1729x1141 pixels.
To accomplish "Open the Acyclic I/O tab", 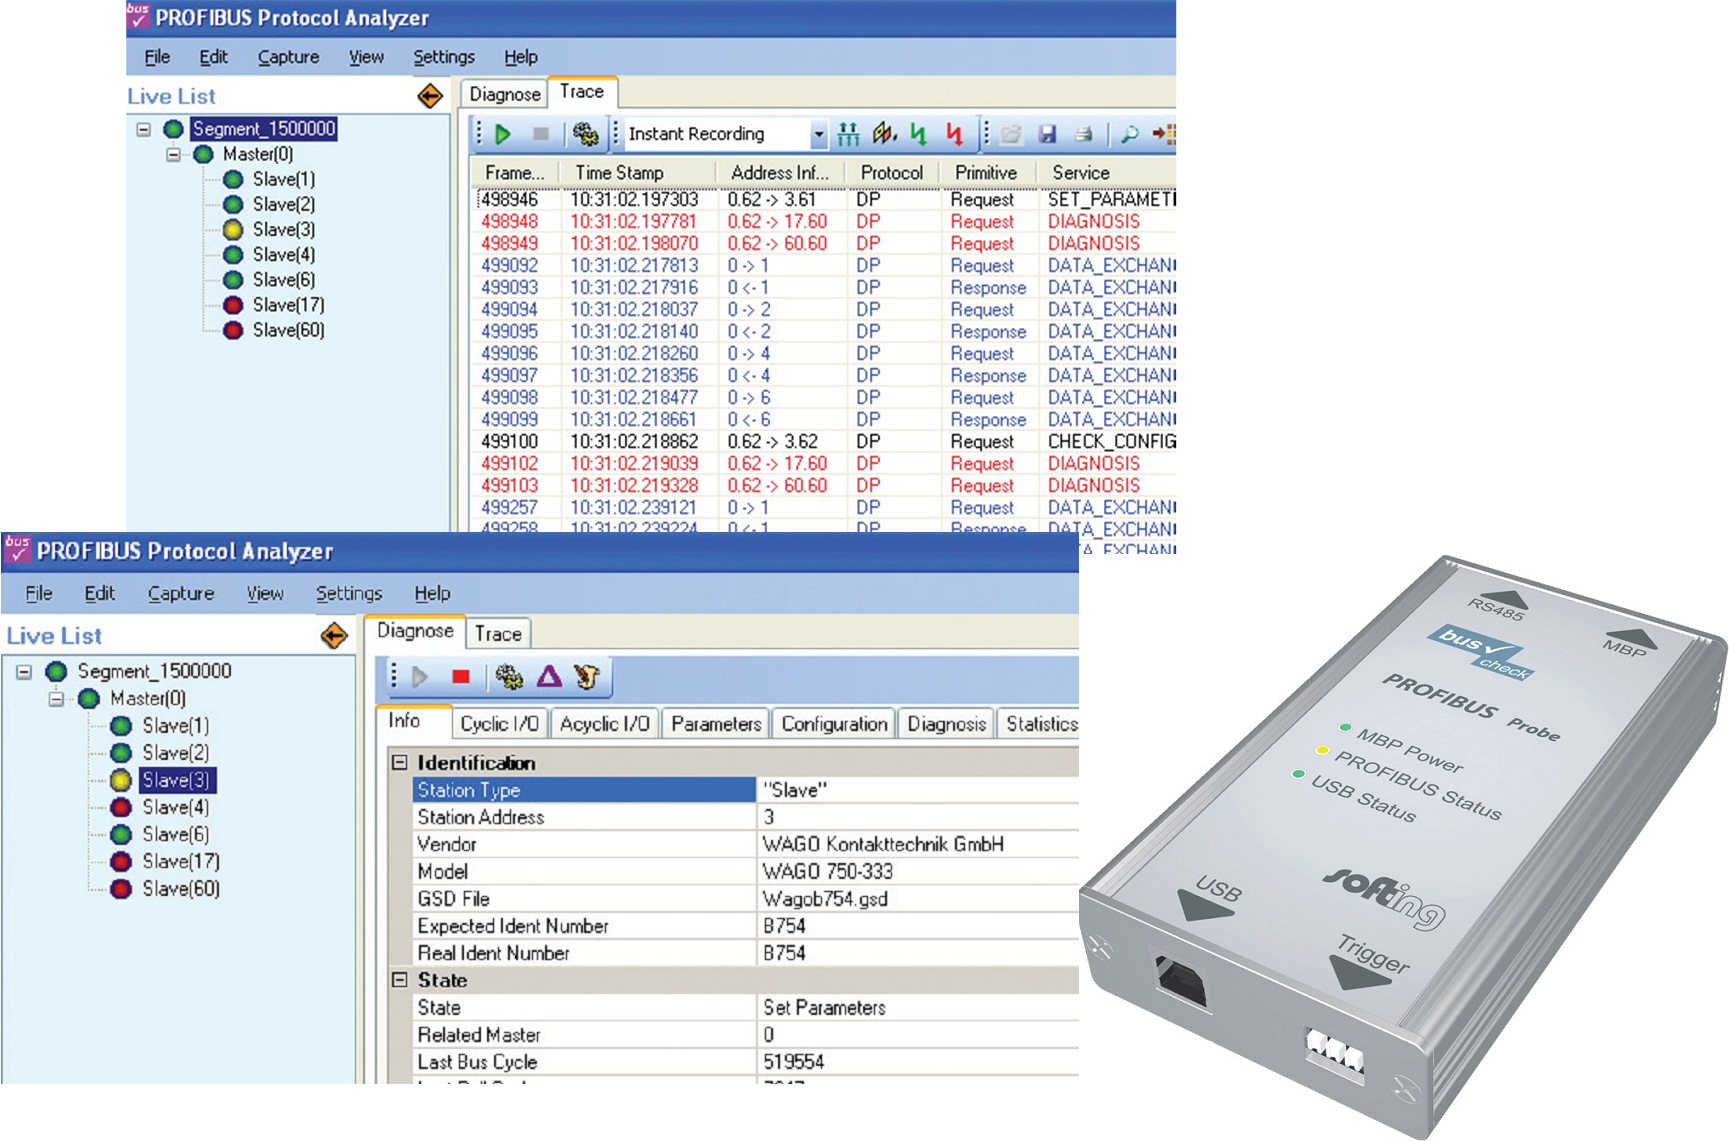I will pos(605,723).
